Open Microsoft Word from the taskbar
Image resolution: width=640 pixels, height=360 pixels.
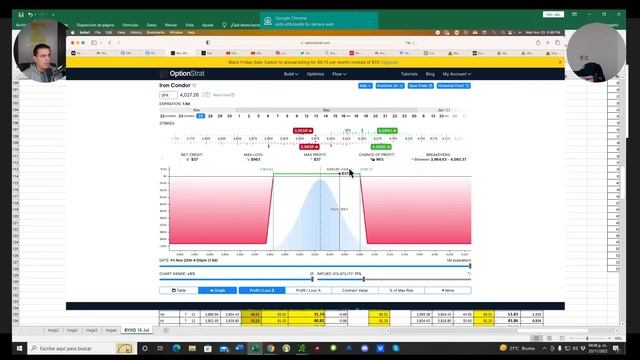239,348
